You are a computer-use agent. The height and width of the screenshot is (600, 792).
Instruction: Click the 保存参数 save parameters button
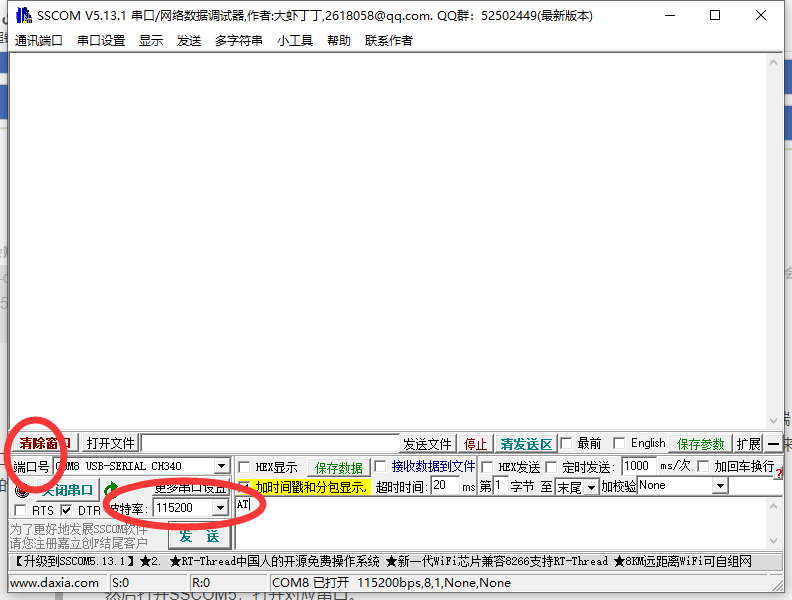pos(700,444)
